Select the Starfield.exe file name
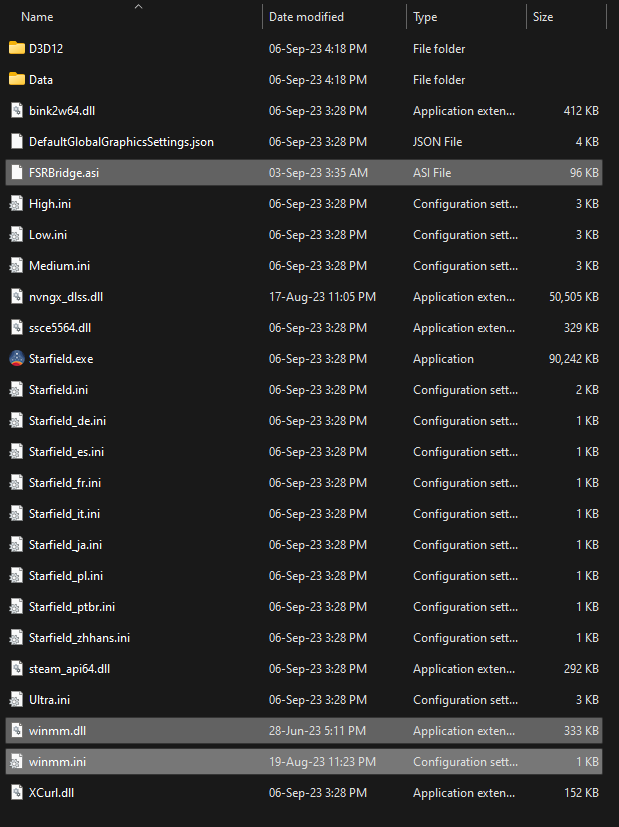The height and width of the screenshot is (827, 619). point(61,359)
